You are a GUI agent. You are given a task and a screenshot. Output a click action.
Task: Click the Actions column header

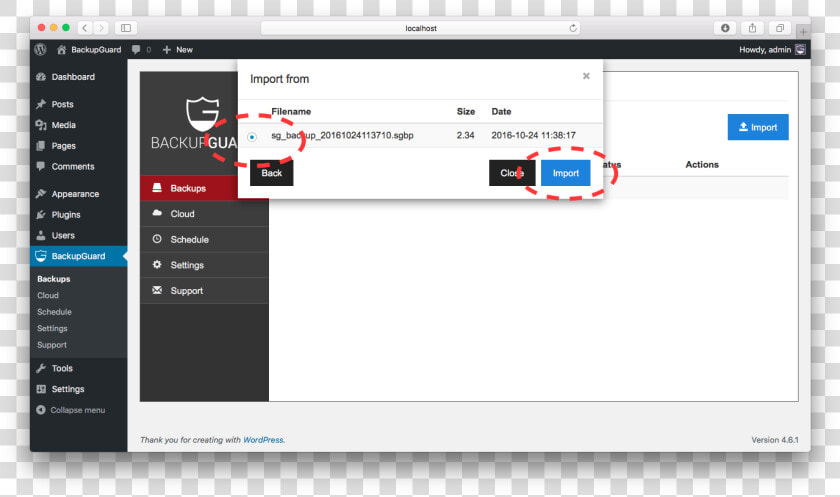[702, 164]
